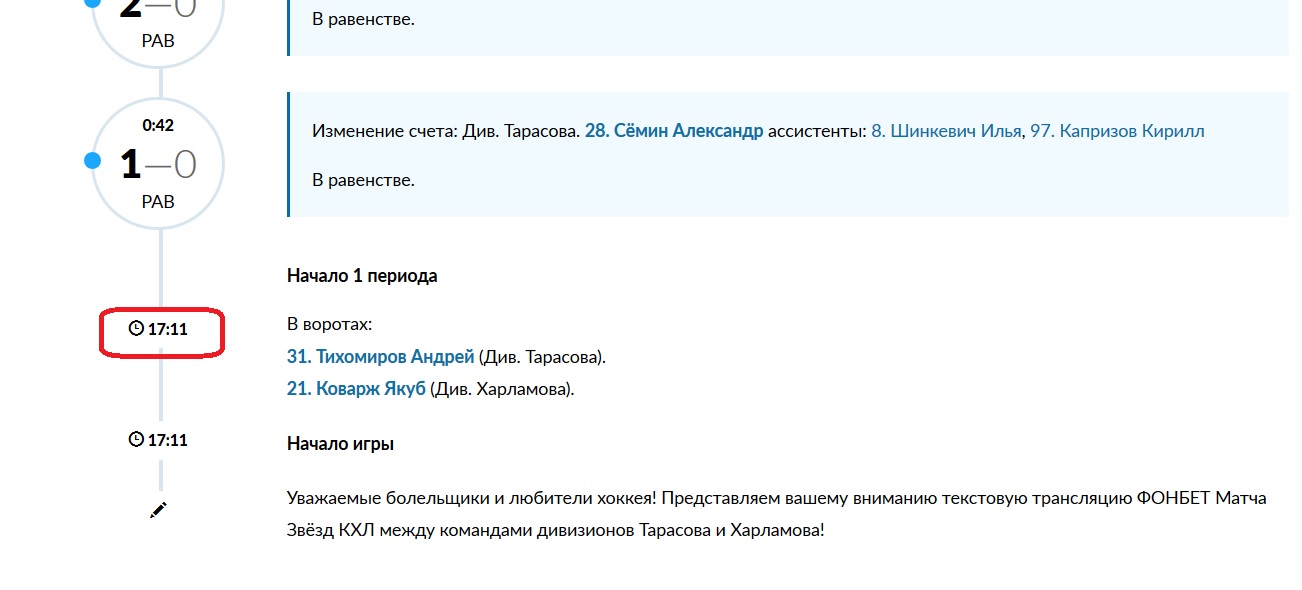Screen dimensions: 1302x590
Task: Click the Начало 1 периода heading
Action: [x=362, y=276]
